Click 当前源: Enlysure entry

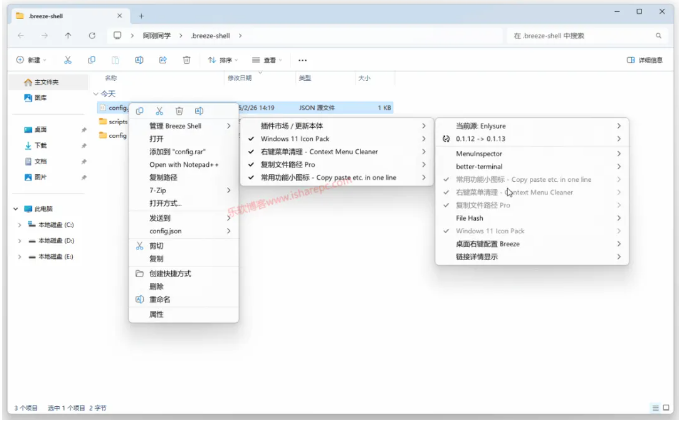tap(532, 126)
